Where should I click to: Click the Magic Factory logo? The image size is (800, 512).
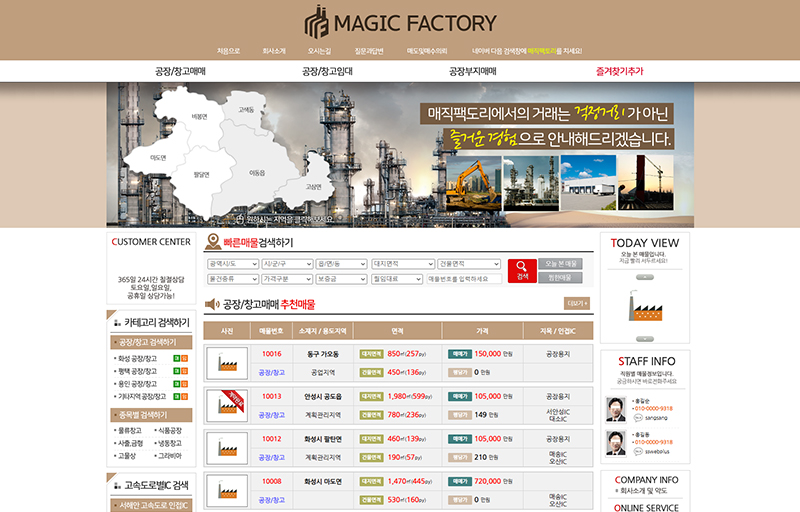click(x=400, y=22)
